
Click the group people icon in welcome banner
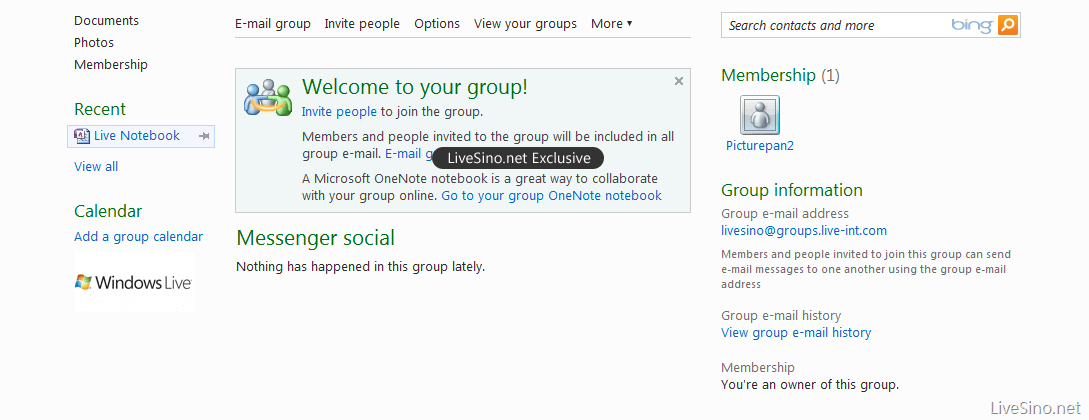[267, 97]
